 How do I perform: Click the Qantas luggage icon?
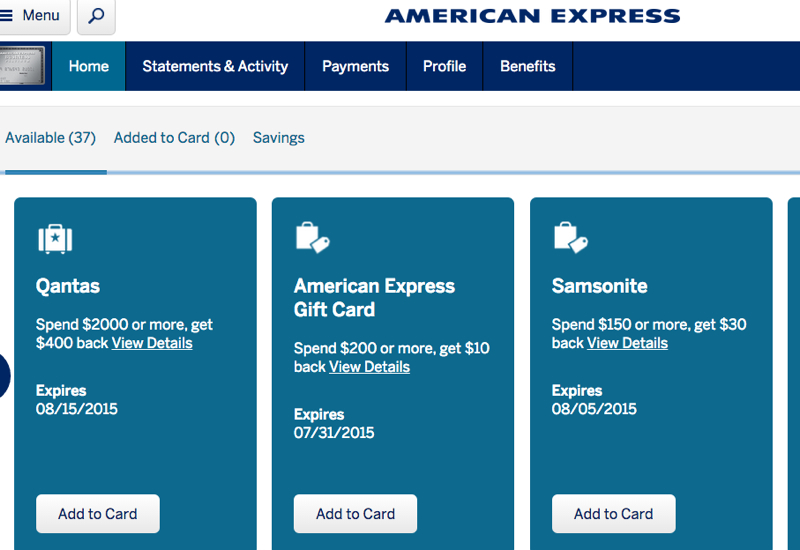click(x=55, y=238)
